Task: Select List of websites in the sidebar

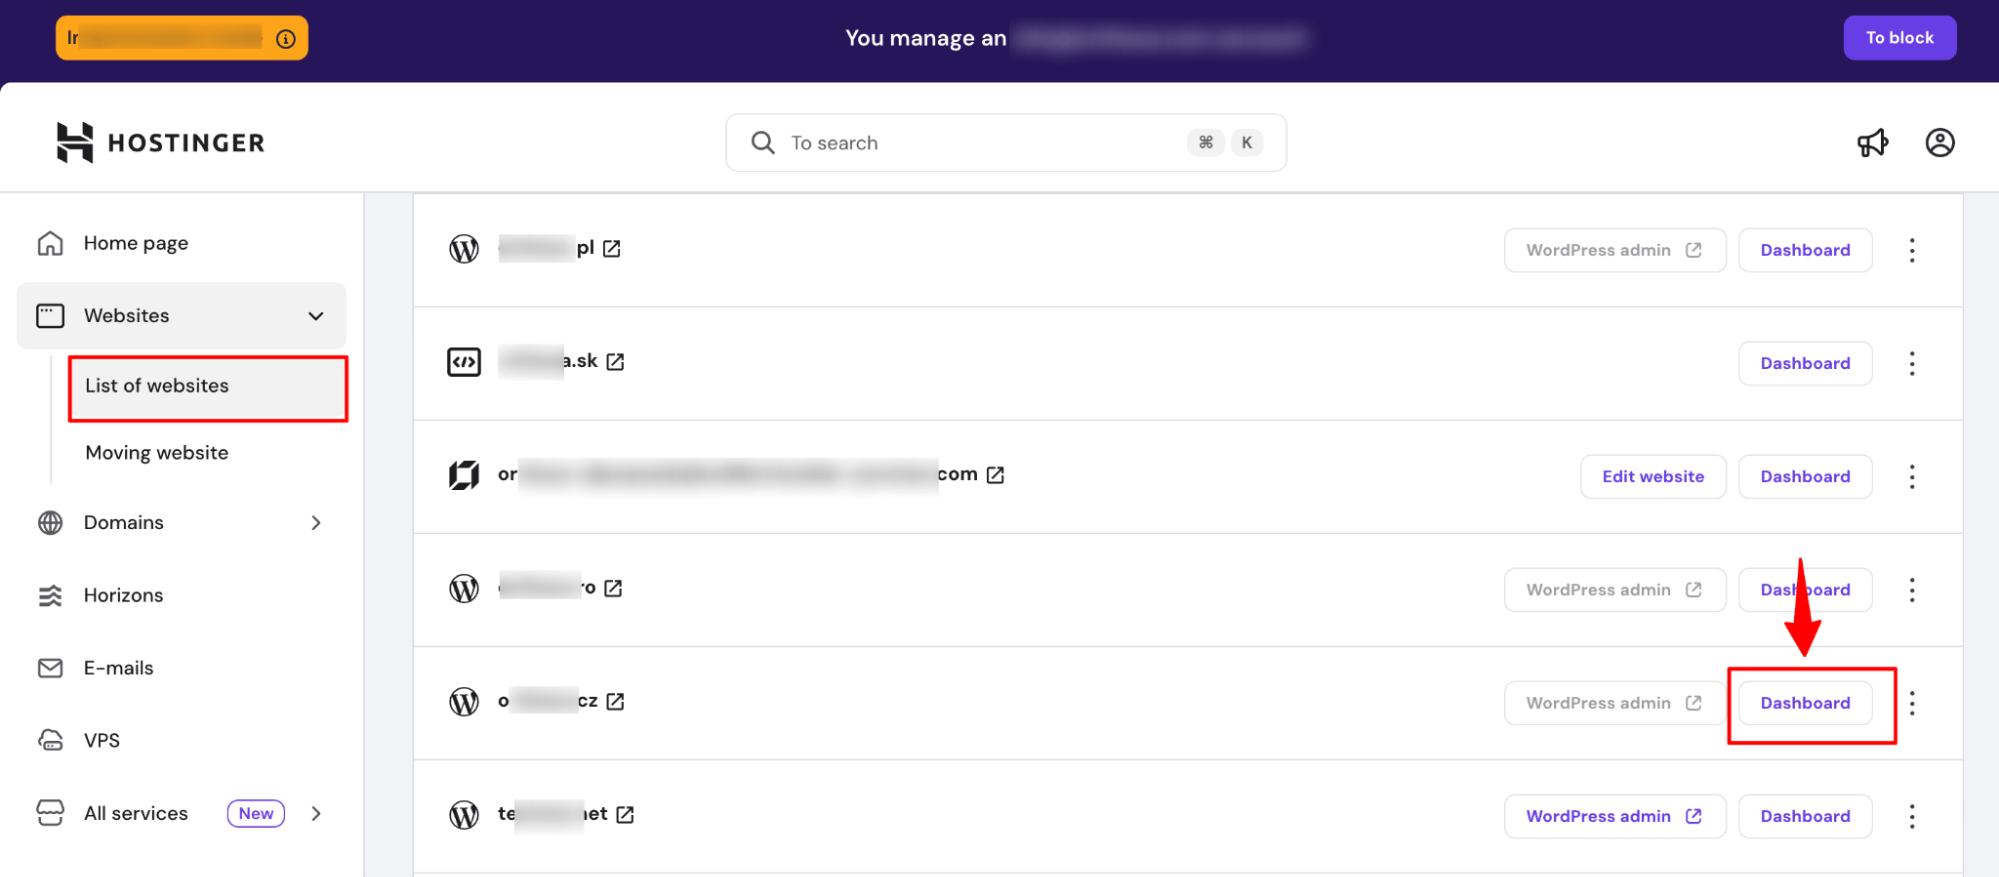Action: click(x=156, y=386)
